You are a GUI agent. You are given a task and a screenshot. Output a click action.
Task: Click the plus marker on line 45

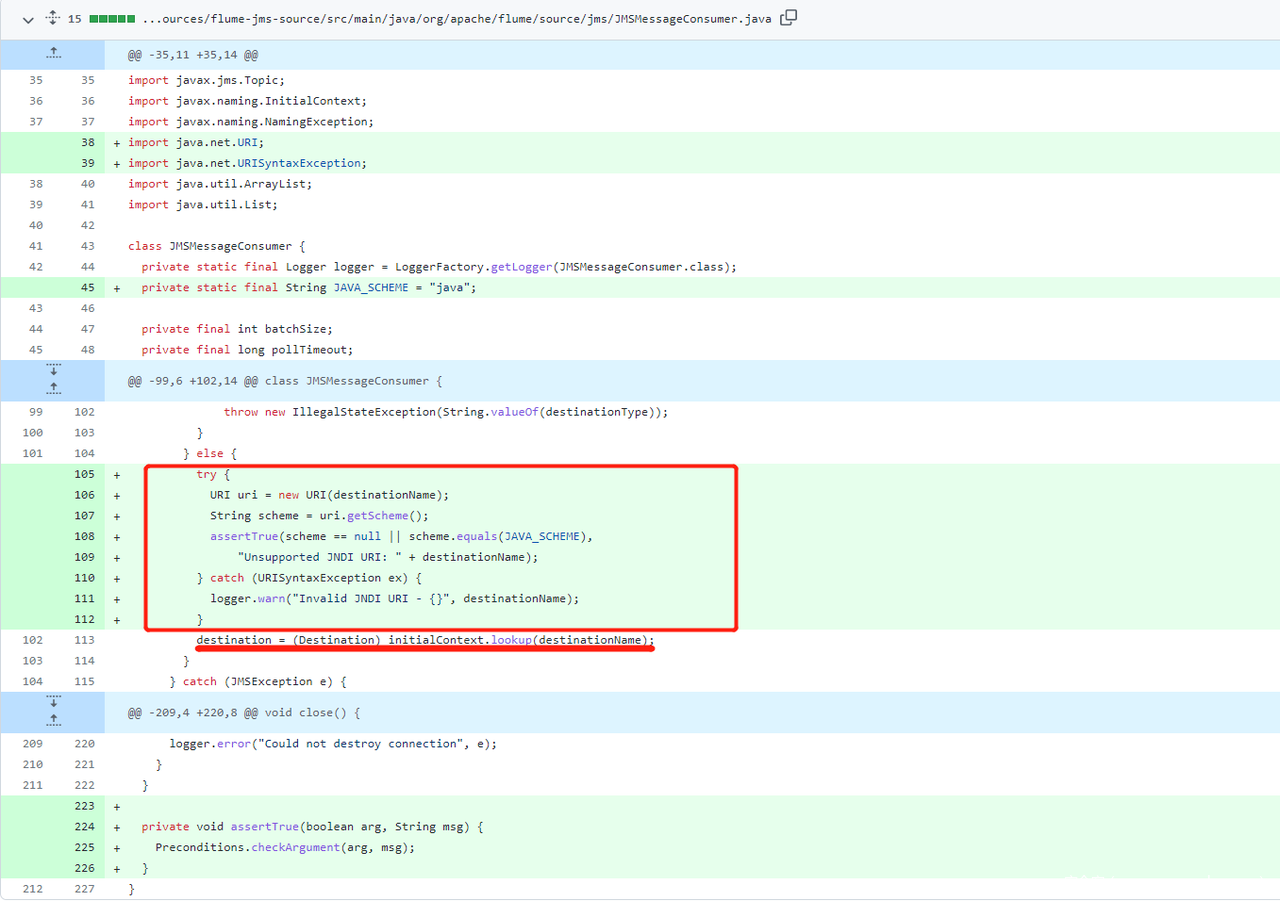coord(117,288)
